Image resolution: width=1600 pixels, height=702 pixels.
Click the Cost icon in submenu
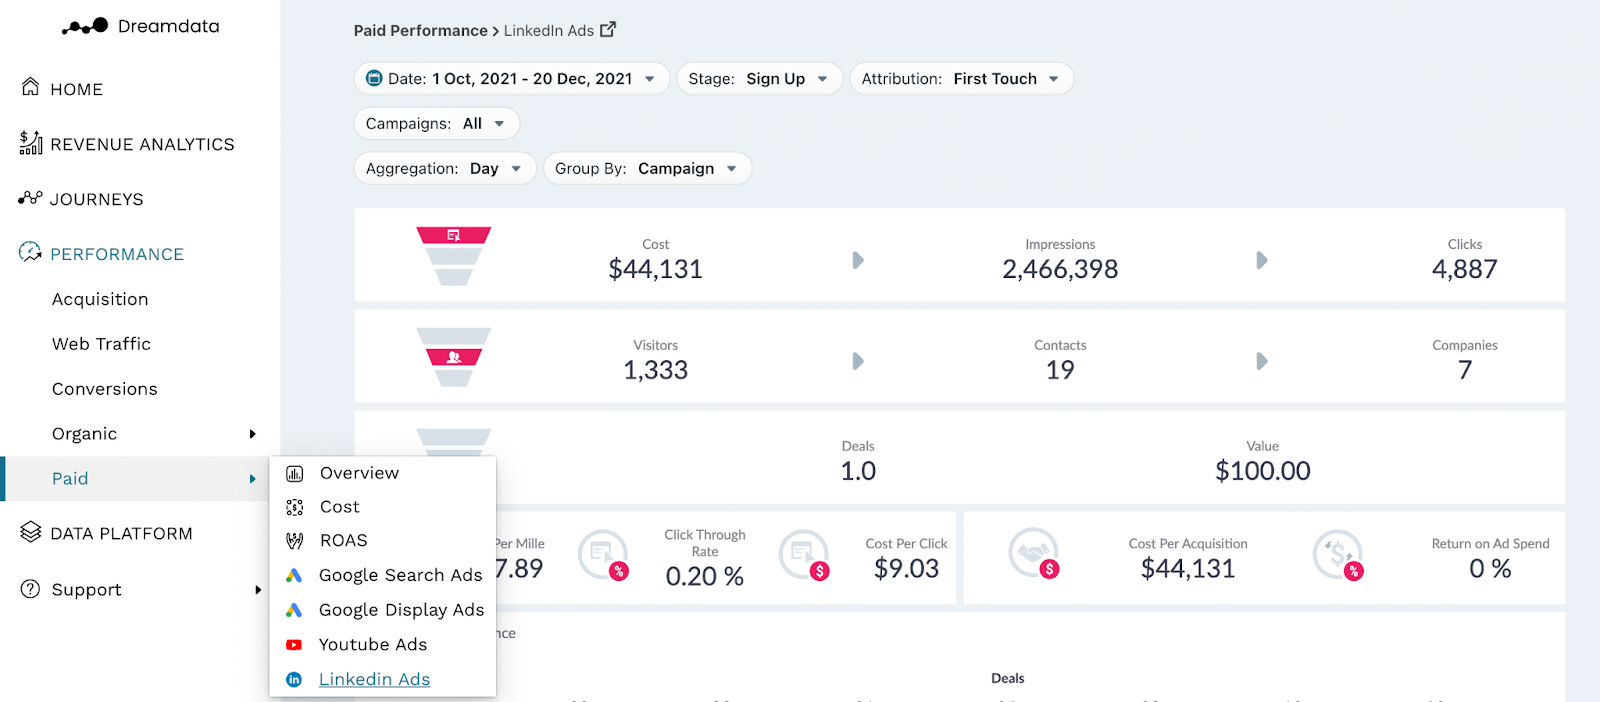pos(295,507)
